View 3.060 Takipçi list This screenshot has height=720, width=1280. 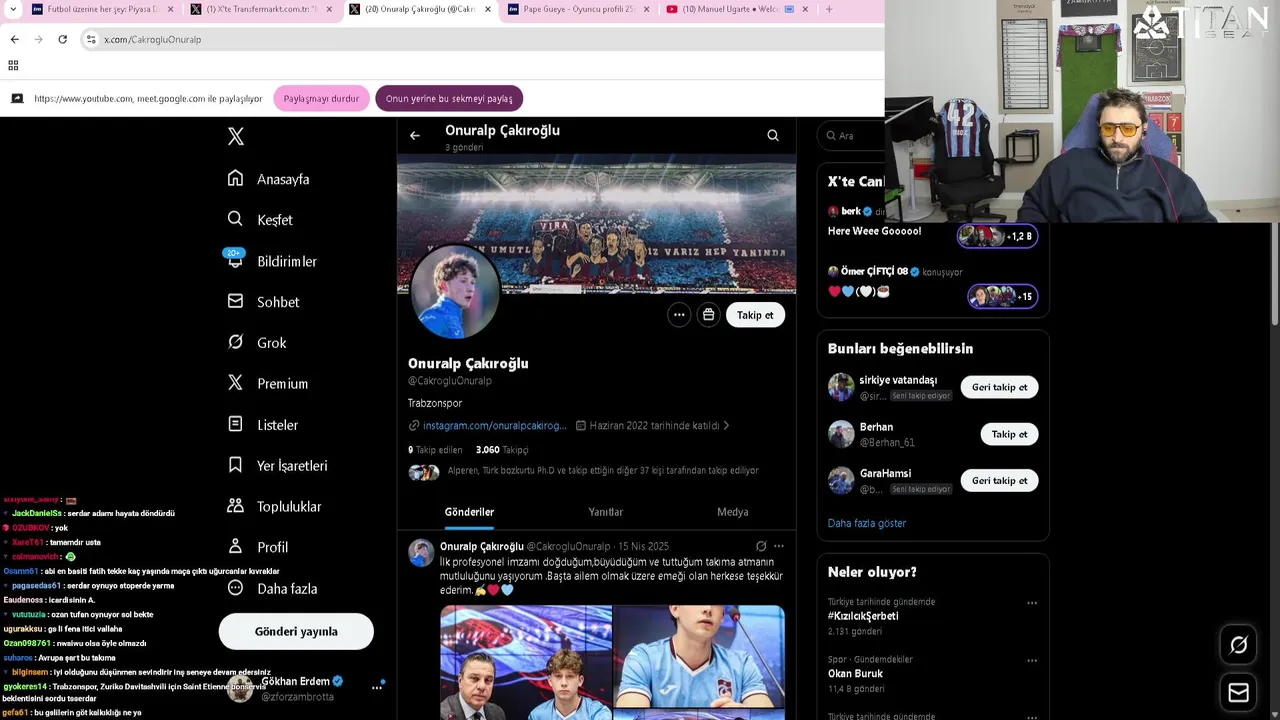pyautogui.click(x=502, y=450)
